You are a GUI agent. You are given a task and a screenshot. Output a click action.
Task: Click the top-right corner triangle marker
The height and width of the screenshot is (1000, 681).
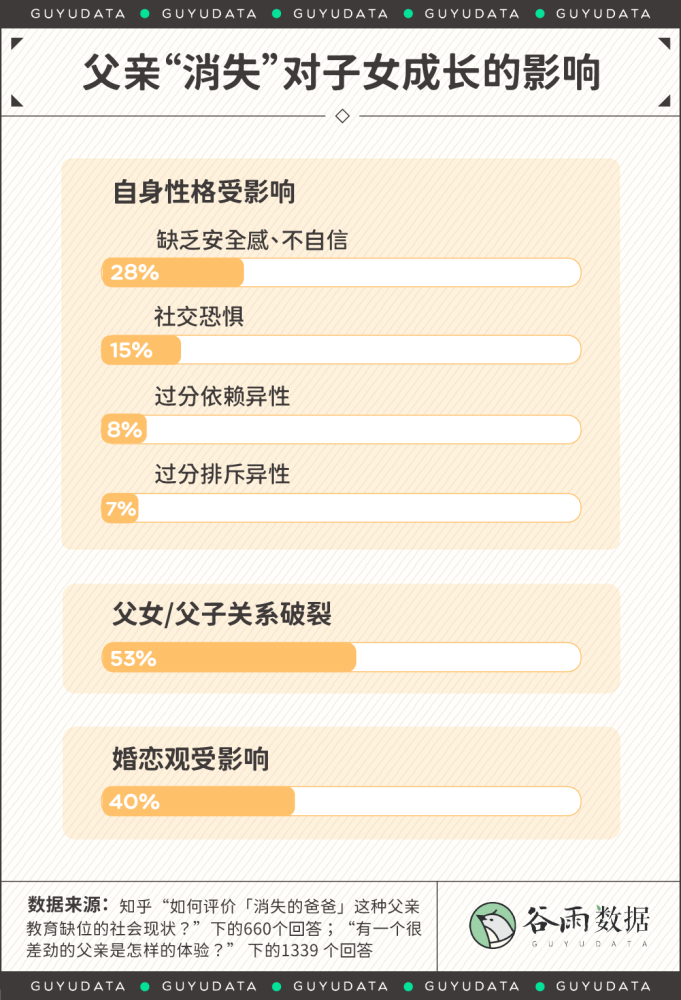tap(664, 43)
